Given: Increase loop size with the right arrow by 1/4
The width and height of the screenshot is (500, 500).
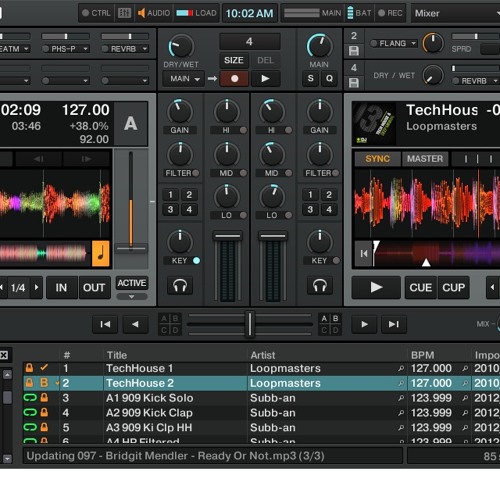Looking at the screenshot, I should [36, 287].
